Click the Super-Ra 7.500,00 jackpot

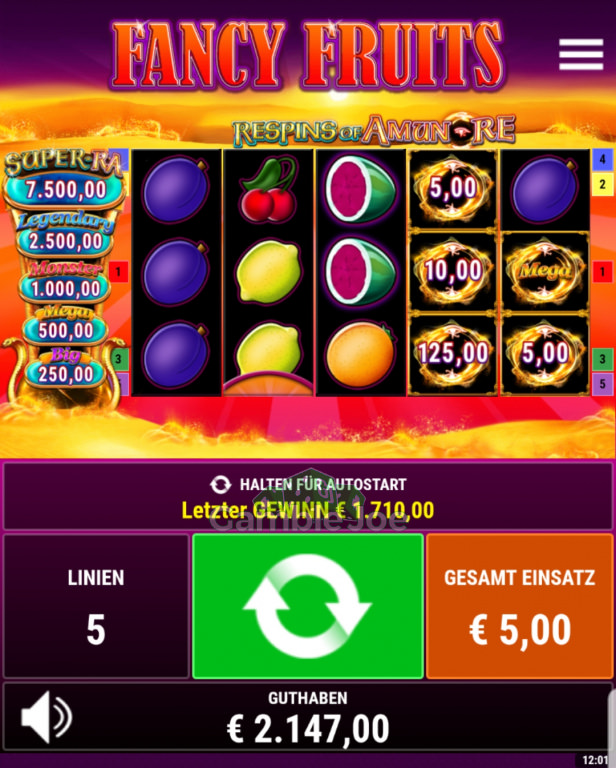[x=64, y=180]
